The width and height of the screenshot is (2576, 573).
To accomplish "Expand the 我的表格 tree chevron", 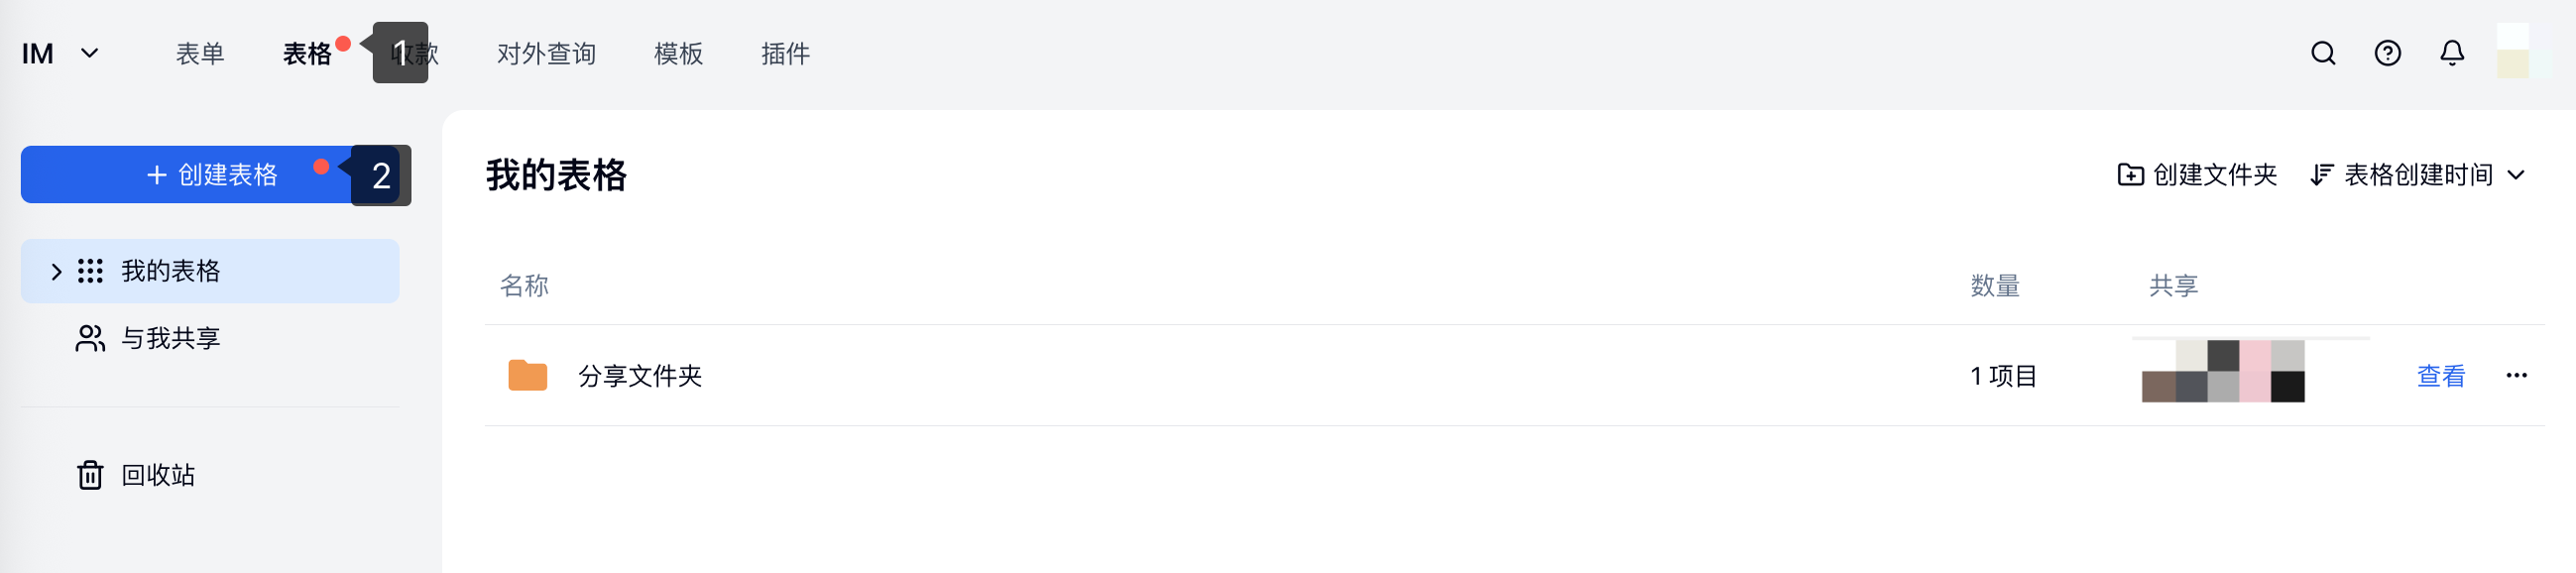I will pyautogui.click(x=56, y=271).
